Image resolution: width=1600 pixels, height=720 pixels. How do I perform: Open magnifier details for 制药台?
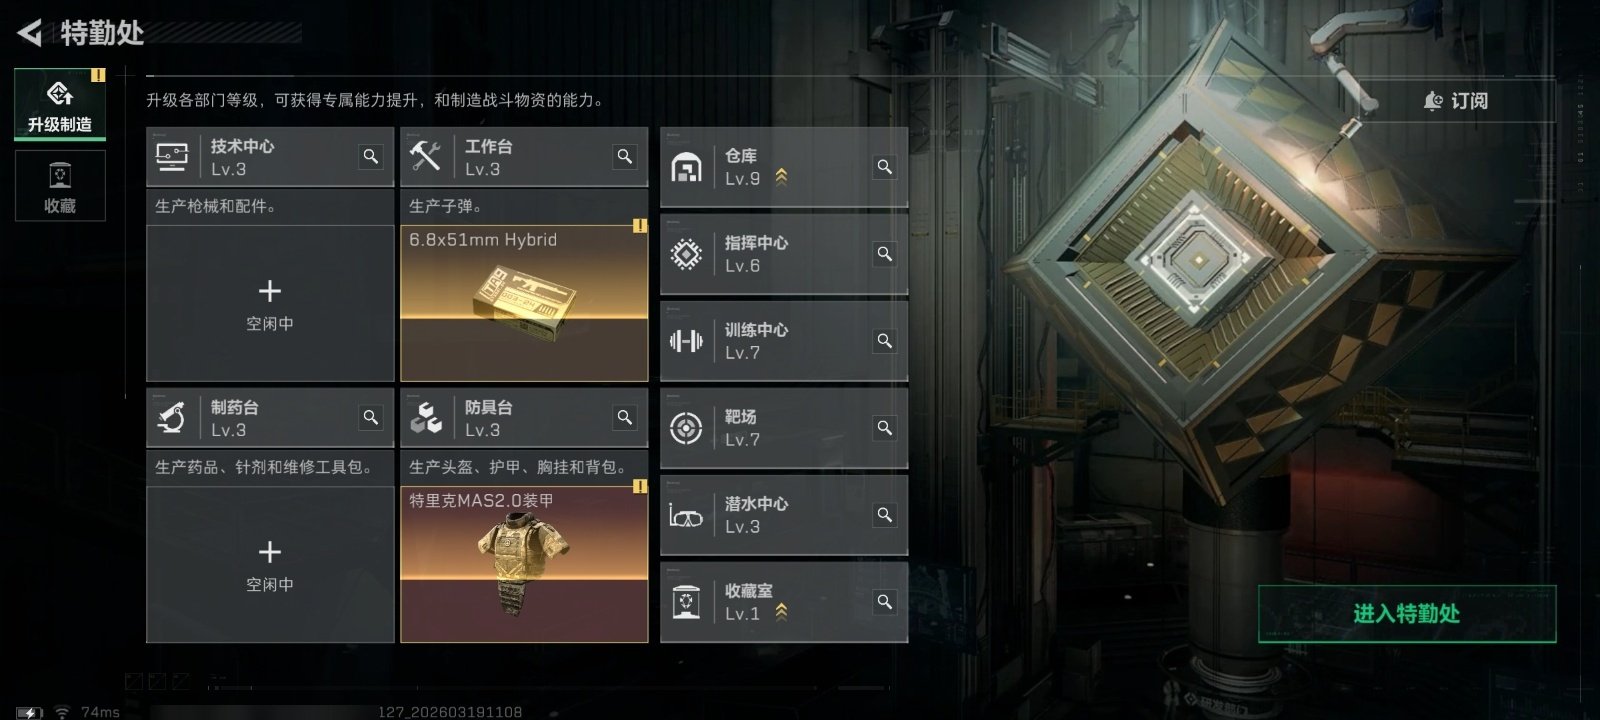click(371, 417)
